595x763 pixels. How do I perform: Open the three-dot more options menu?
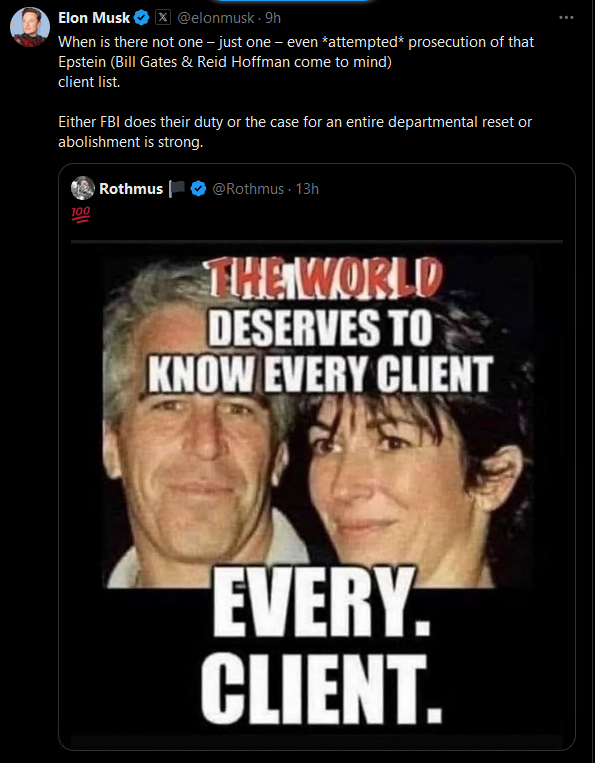pos(566,18)
